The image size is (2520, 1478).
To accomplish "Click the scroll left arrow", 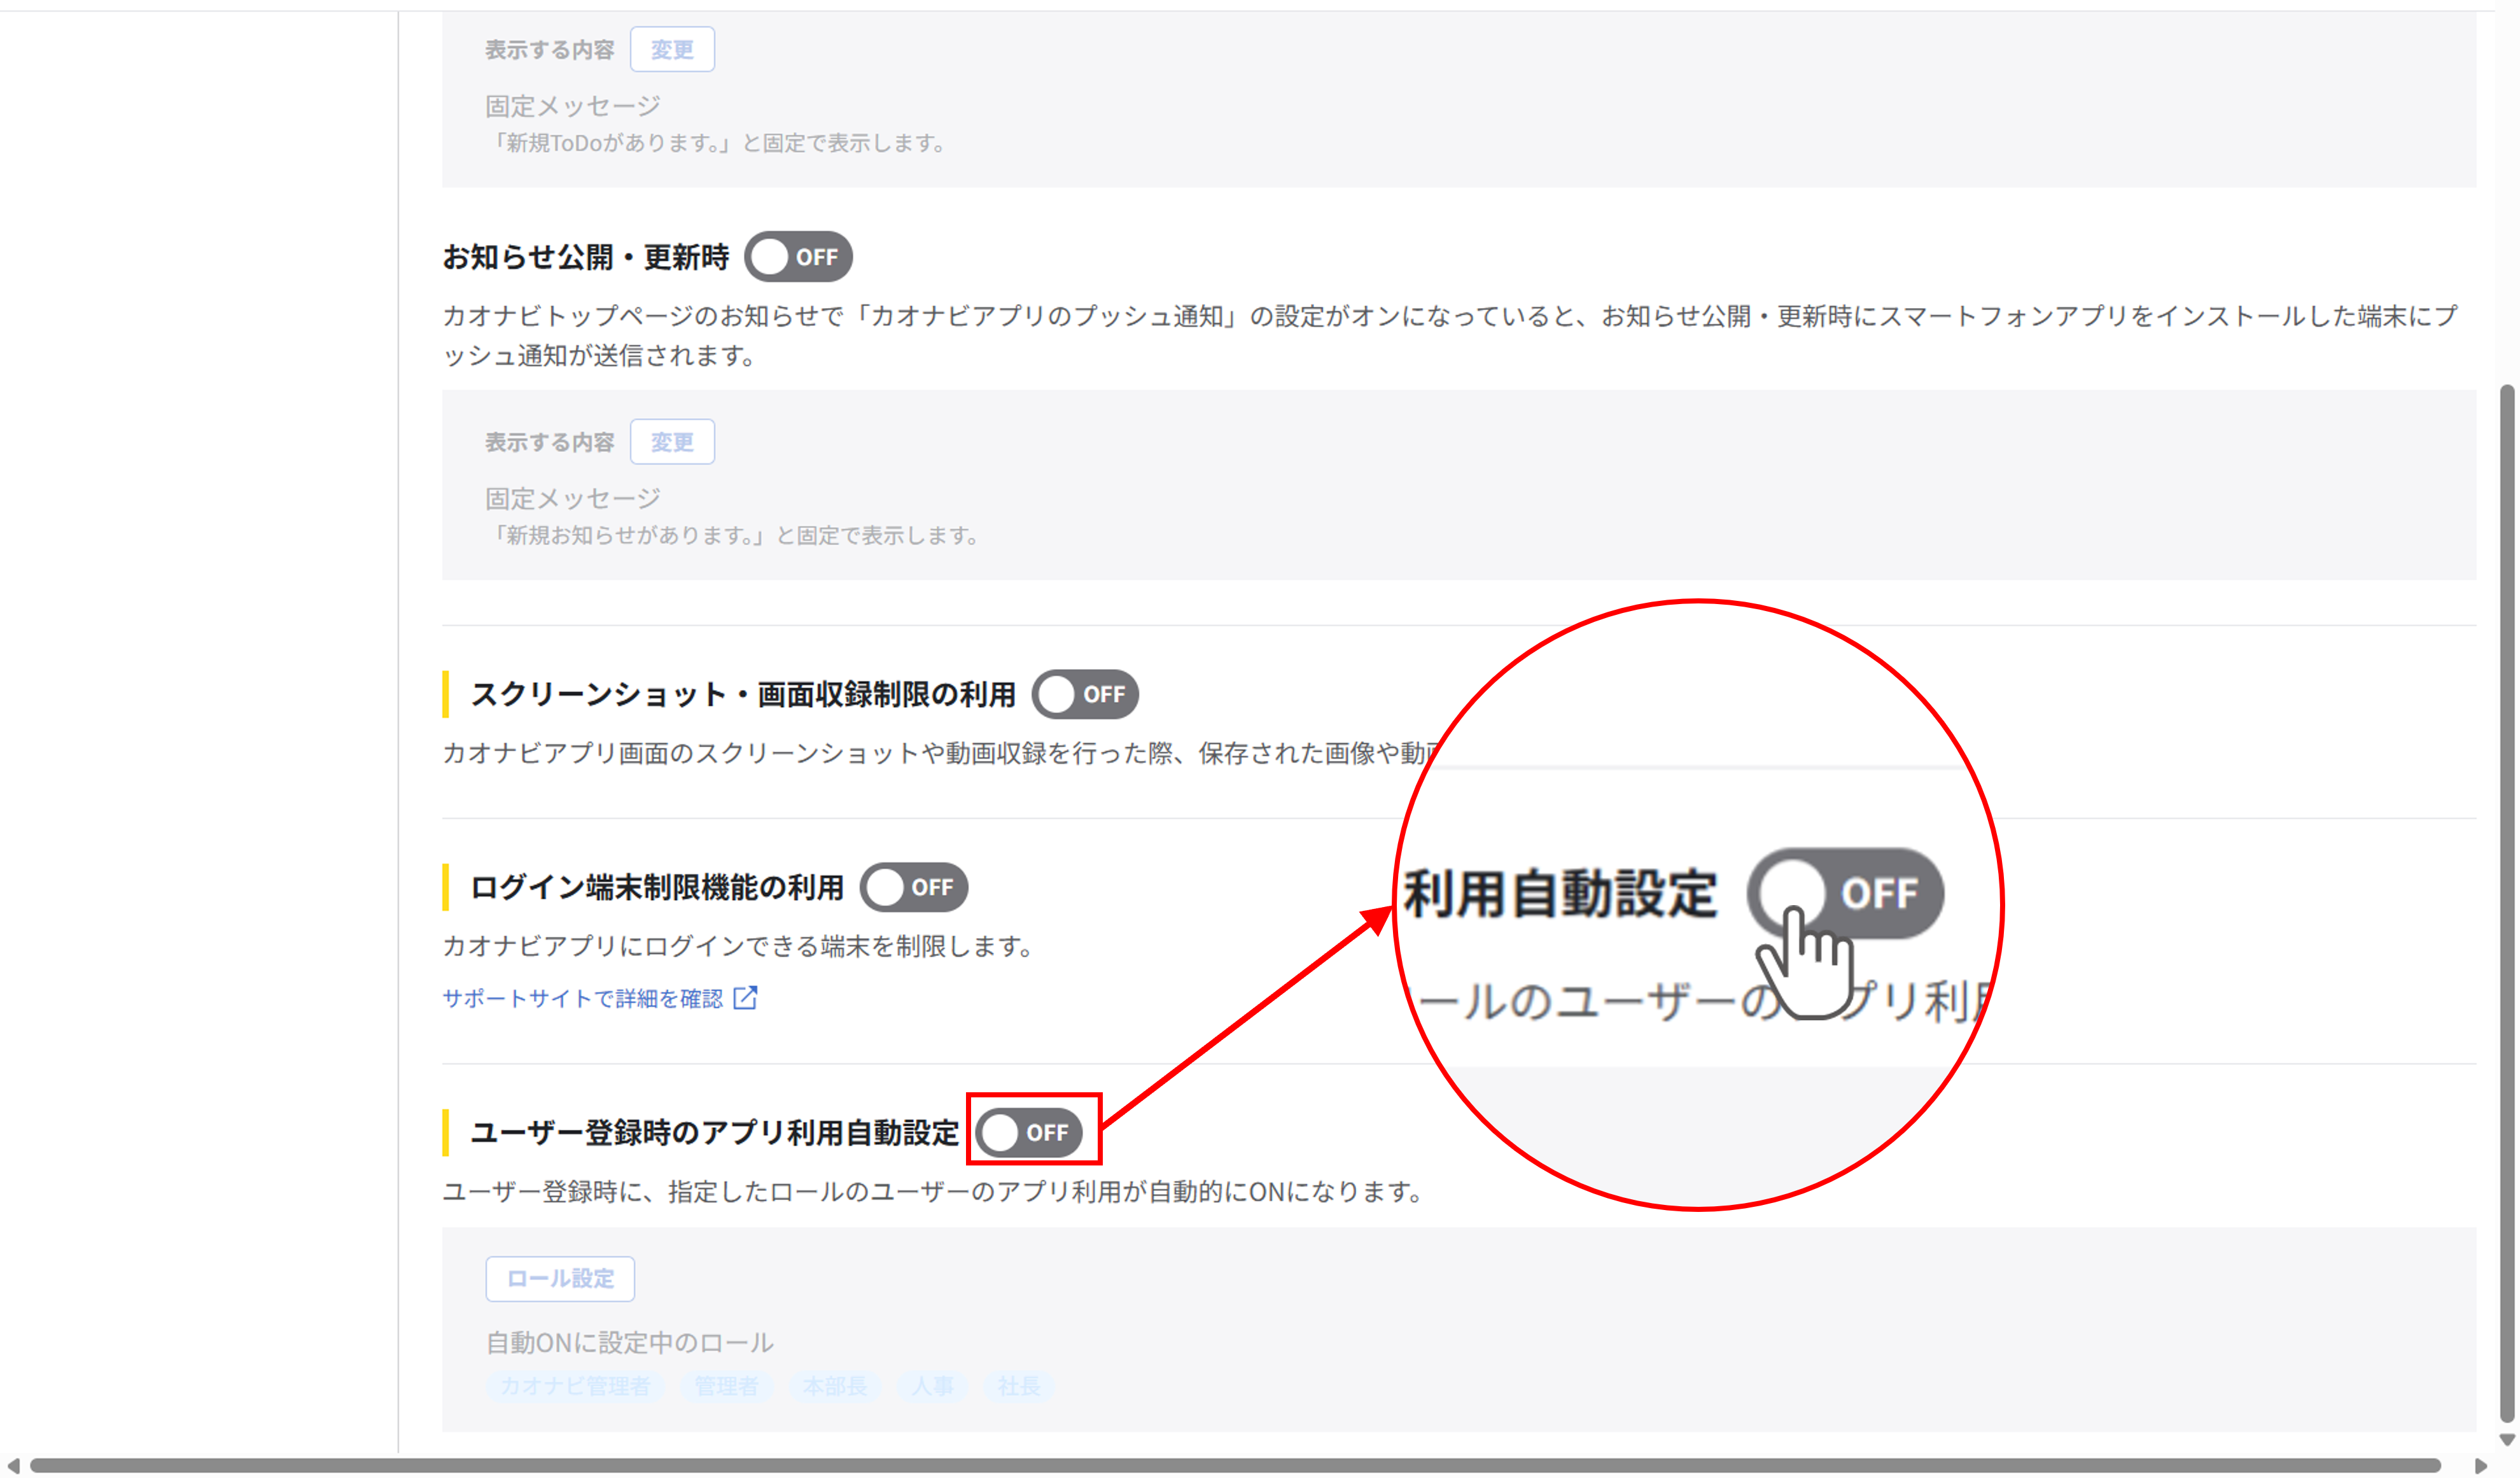I will pyautogui.click(x=13, y=1465).
